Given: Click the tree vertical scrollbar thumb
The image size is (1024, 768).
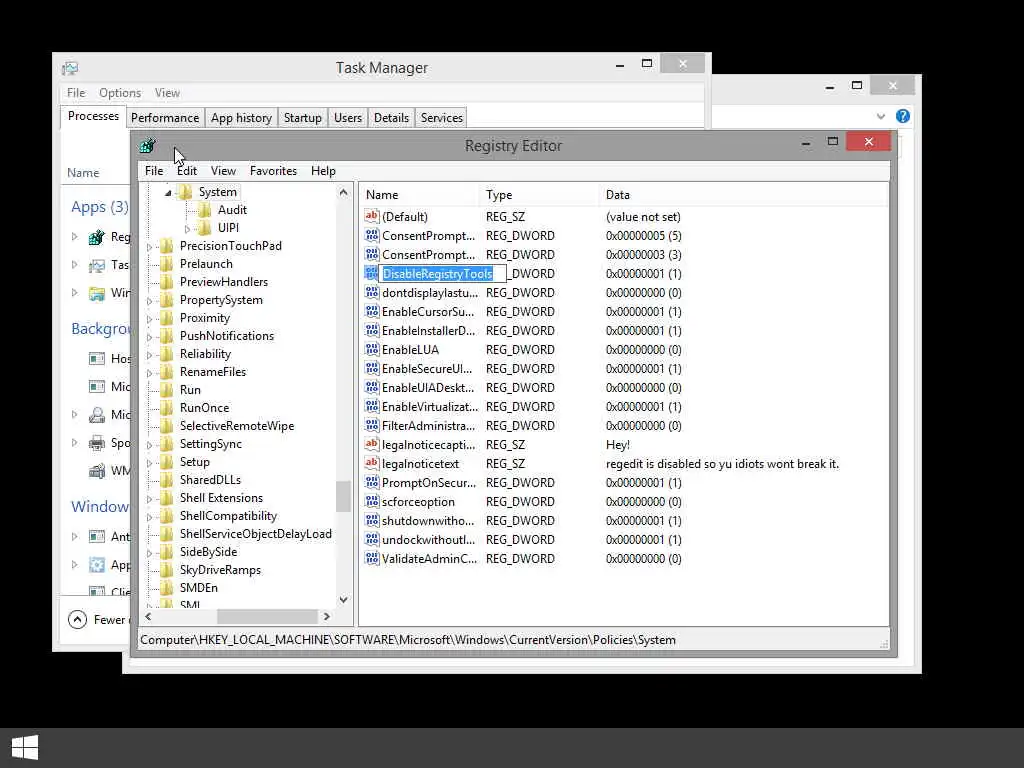Looking at the screenshot, I should (x=344, y=496).
